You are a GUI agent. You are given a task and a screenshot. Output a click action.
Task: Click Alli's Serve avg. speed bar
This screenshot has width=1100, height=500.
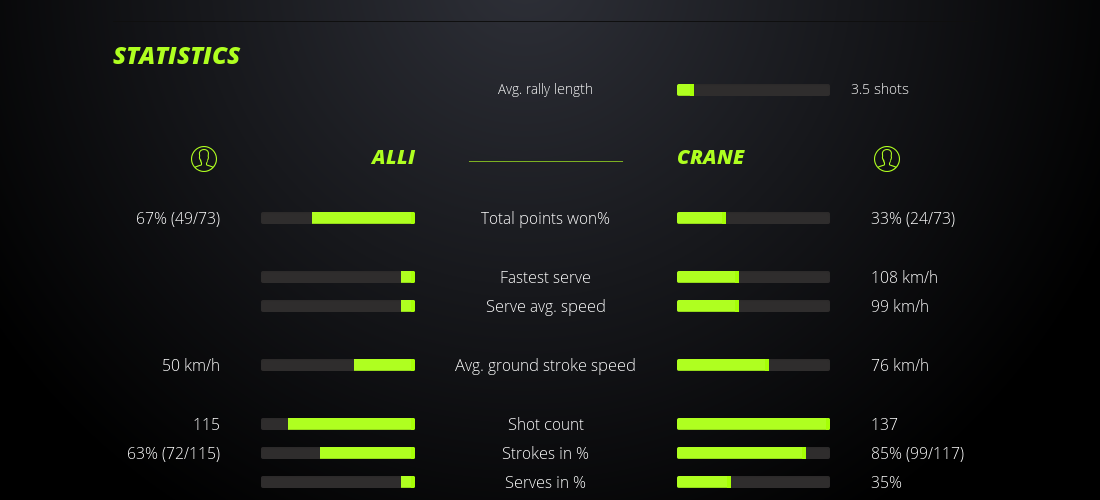pos(338,306)
